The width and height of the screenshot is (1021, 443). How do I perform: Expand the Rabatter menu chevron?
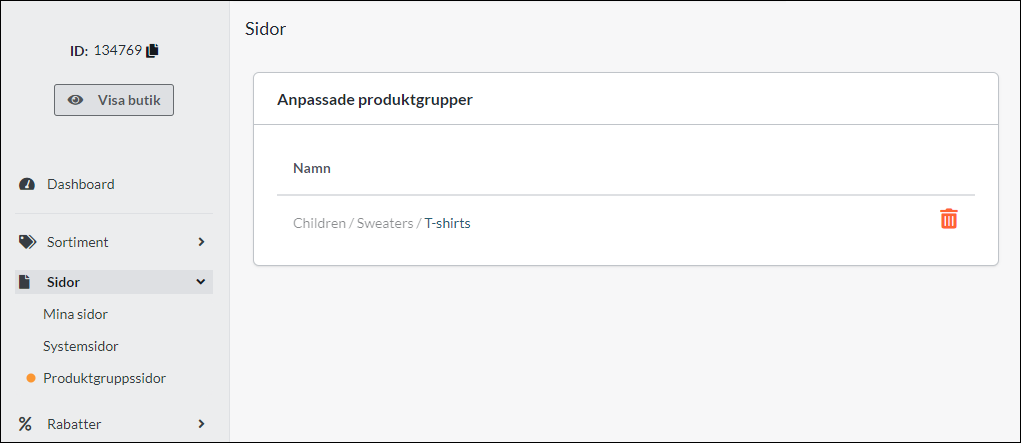pos(201,424)
